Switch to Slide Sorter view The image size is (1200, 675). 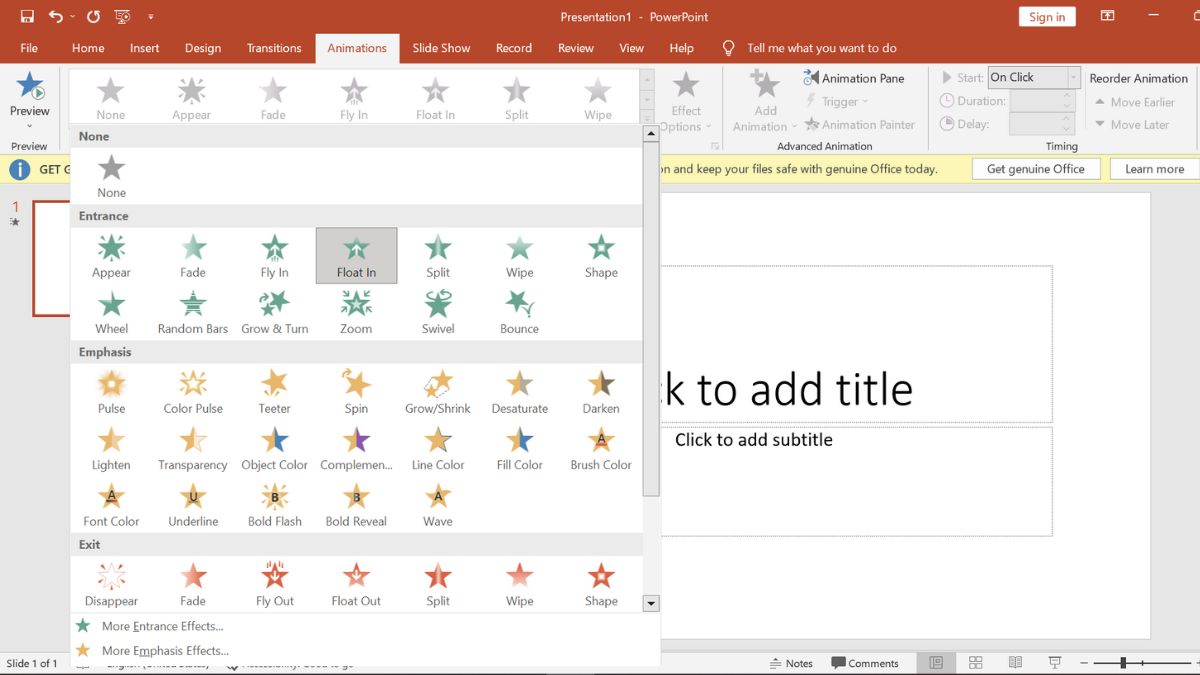(x=975, y=662)
